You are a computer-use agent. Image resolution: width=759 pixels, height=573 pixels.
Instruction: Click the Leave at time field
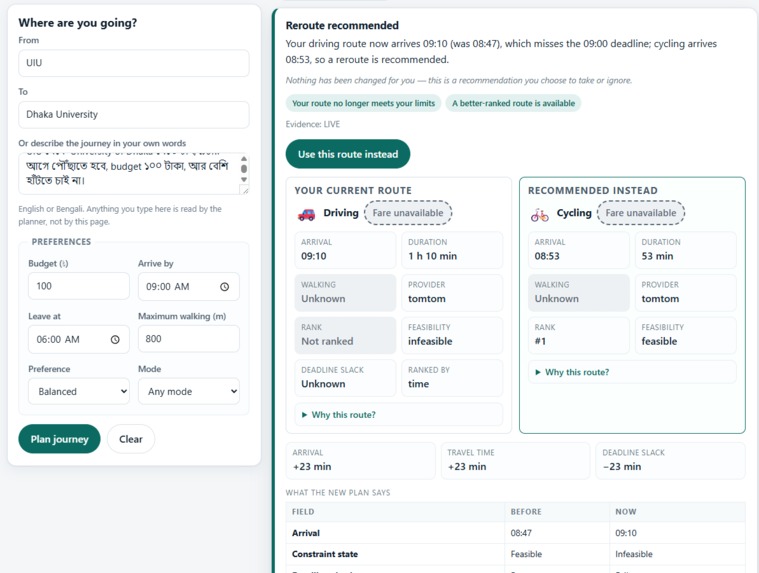pos(79,339)
